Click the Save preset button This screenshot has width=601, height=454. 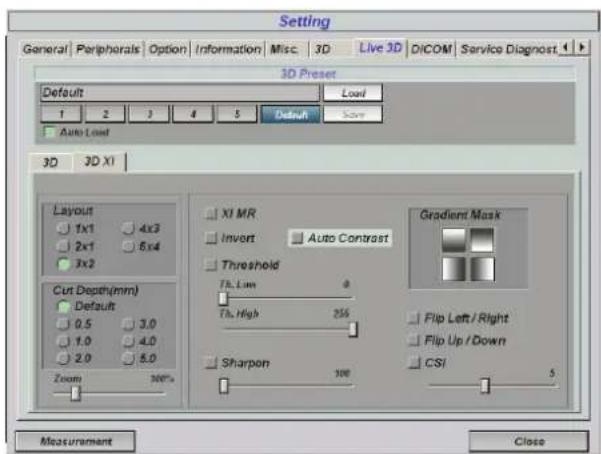coord(353,114)
